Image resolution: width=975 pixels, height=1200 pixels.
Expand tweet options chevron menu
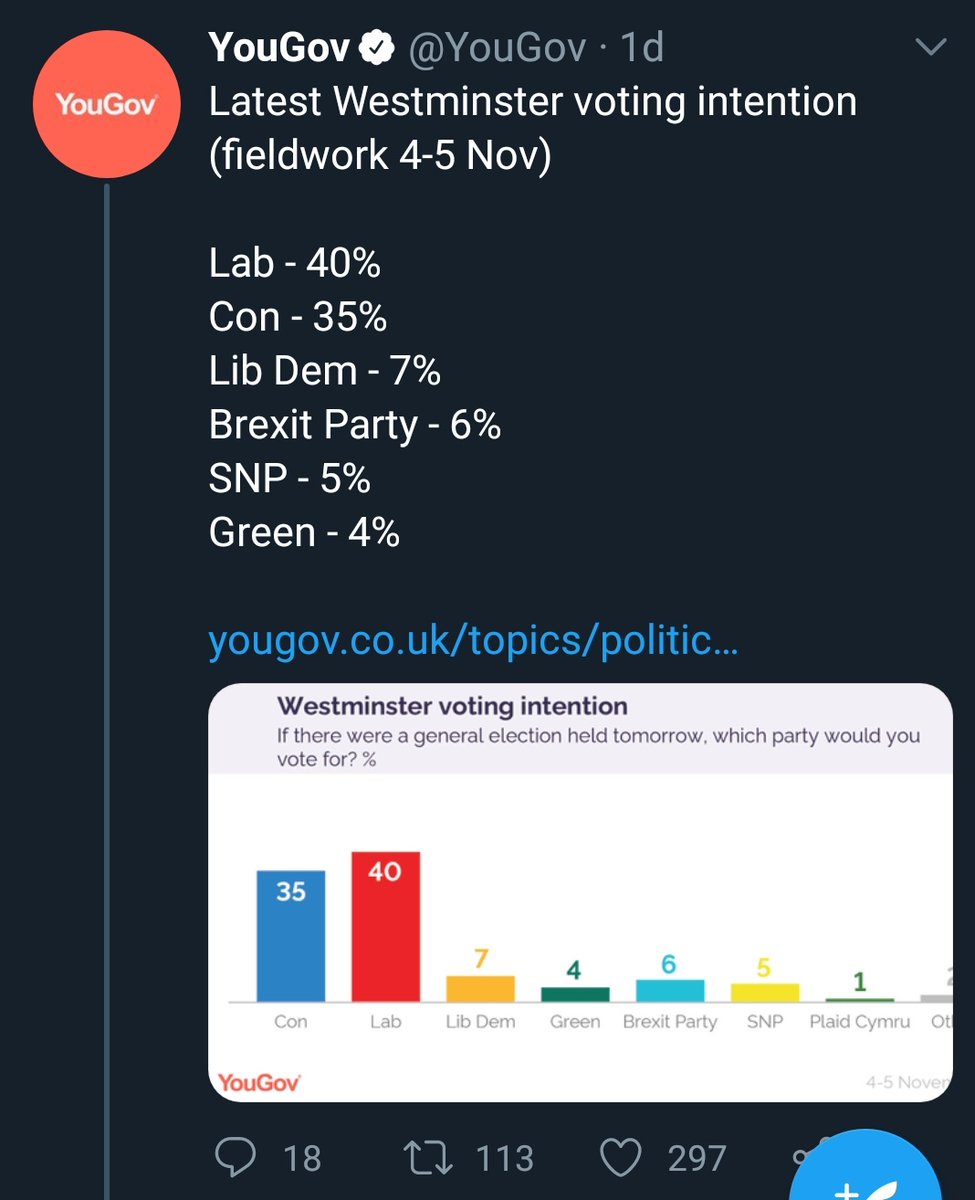(930, 47)
